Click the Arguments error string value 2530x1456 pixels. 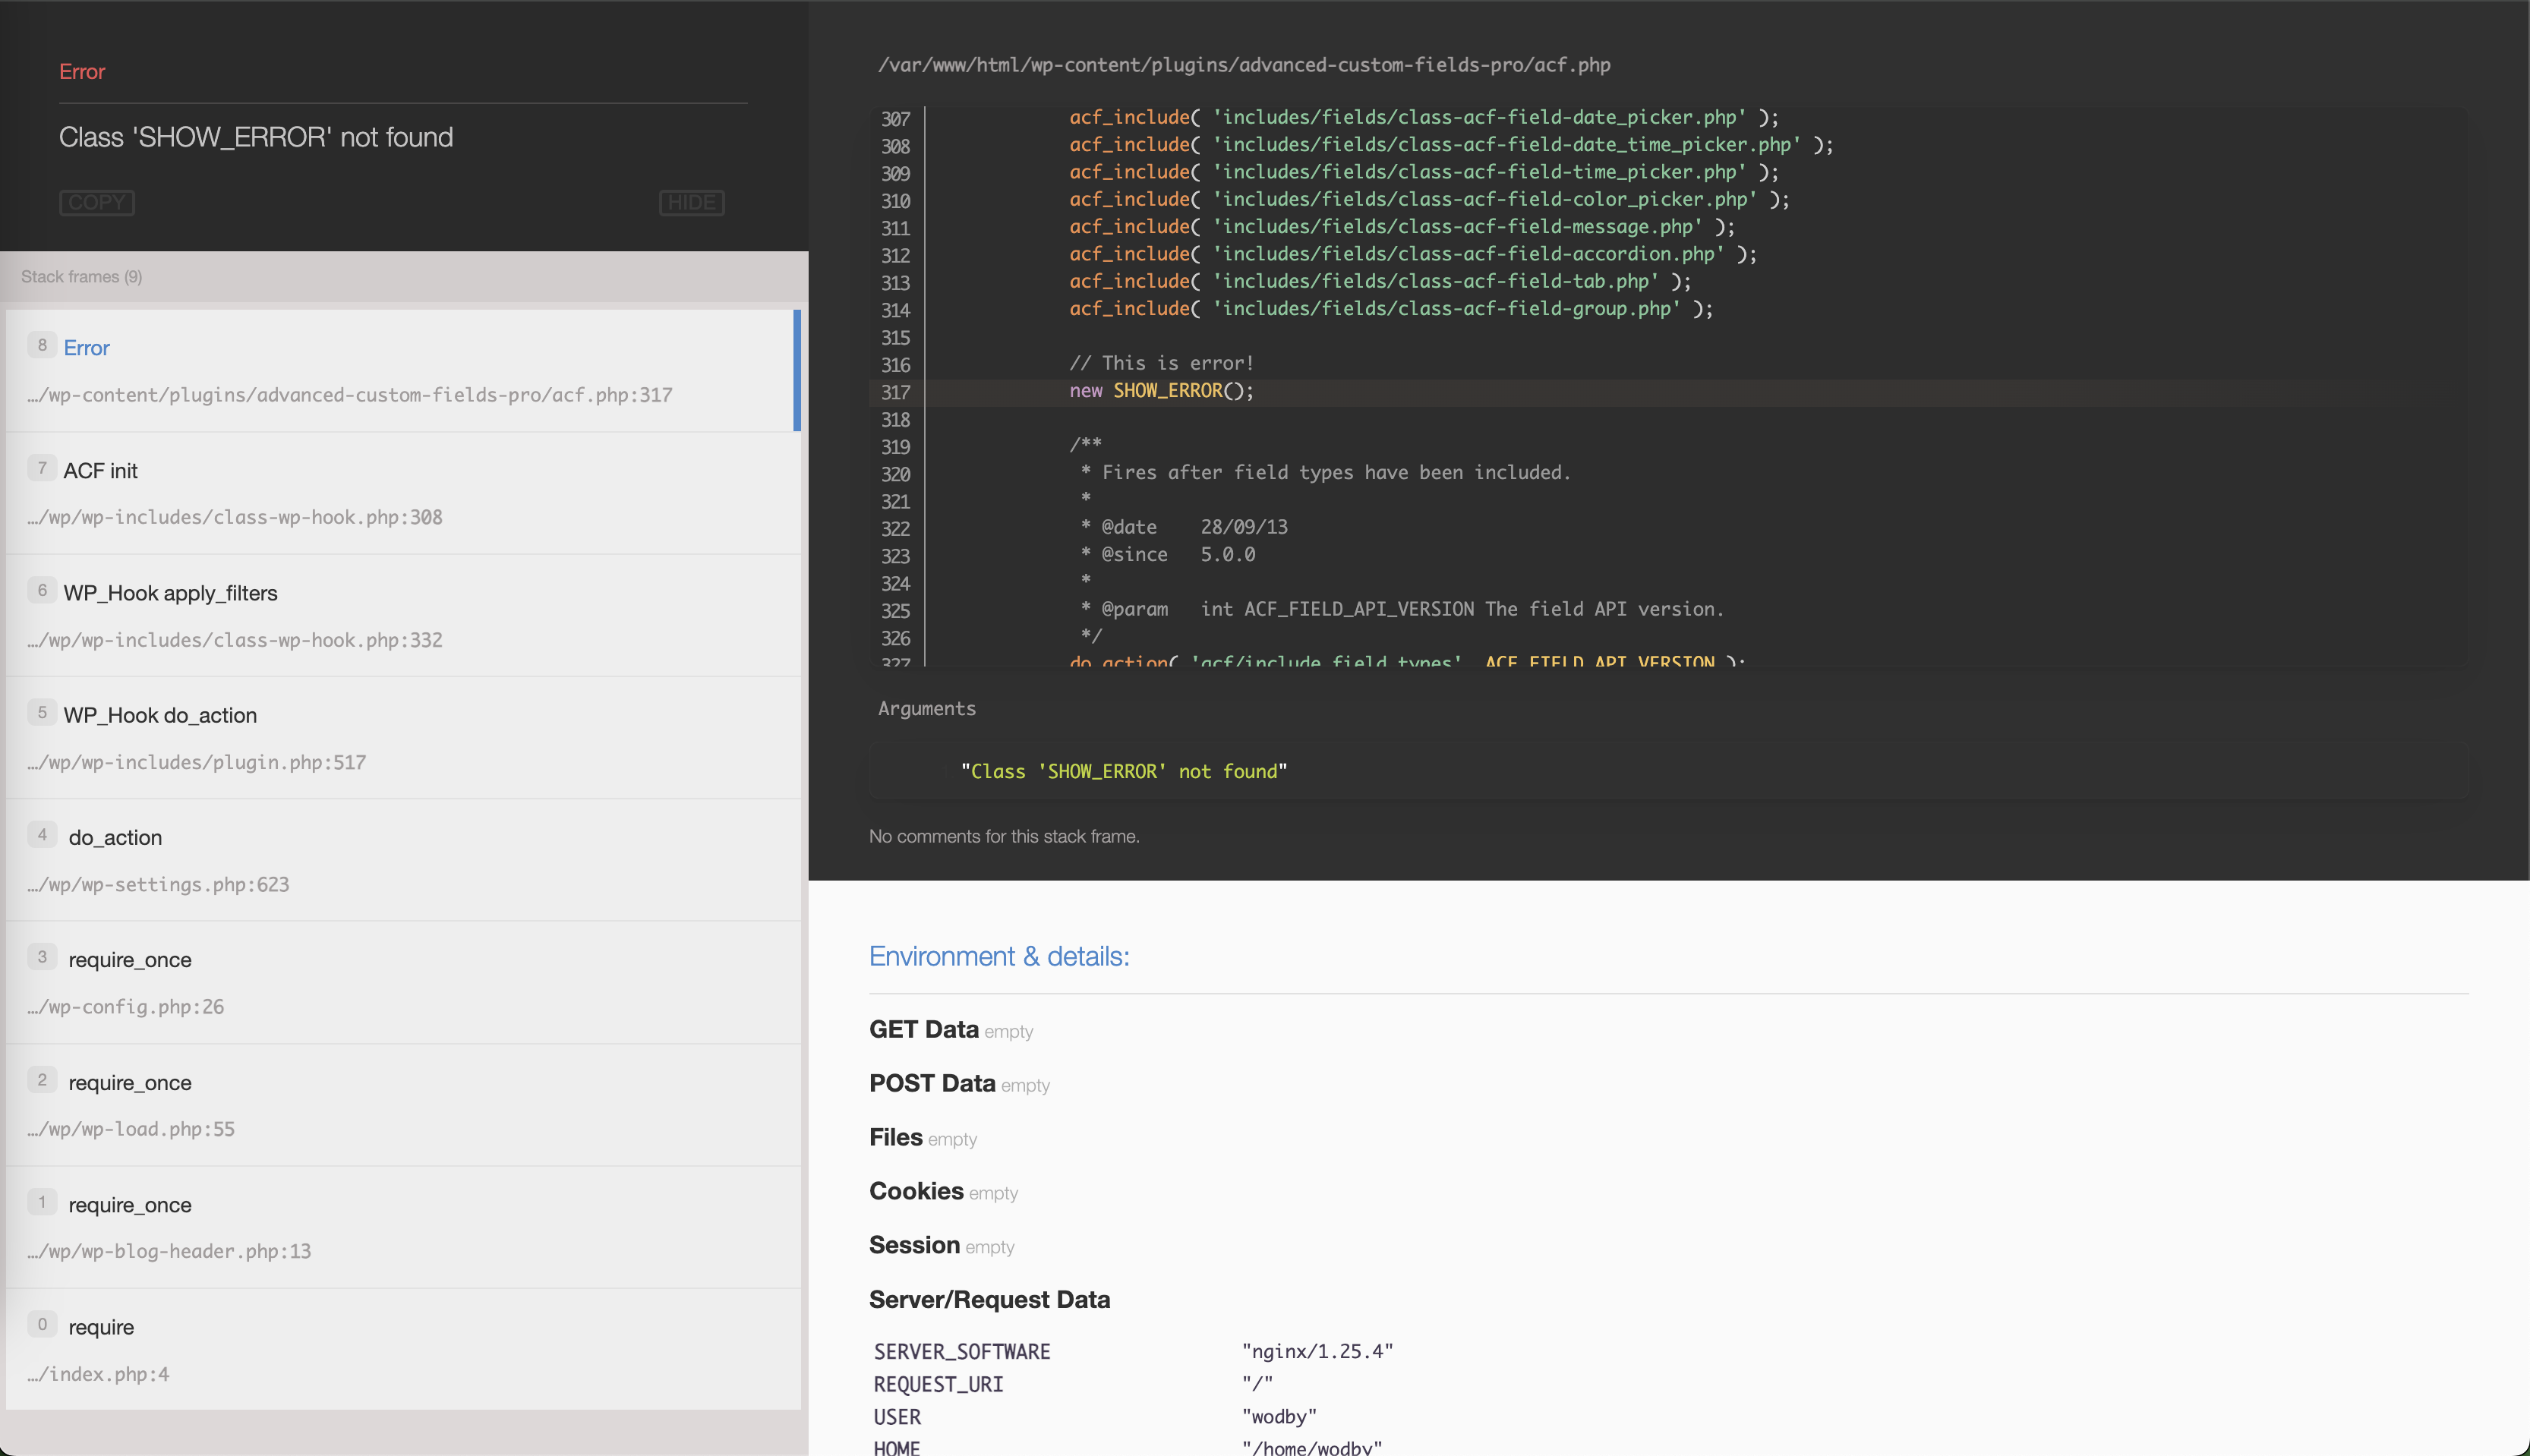tap(1123, 771)
